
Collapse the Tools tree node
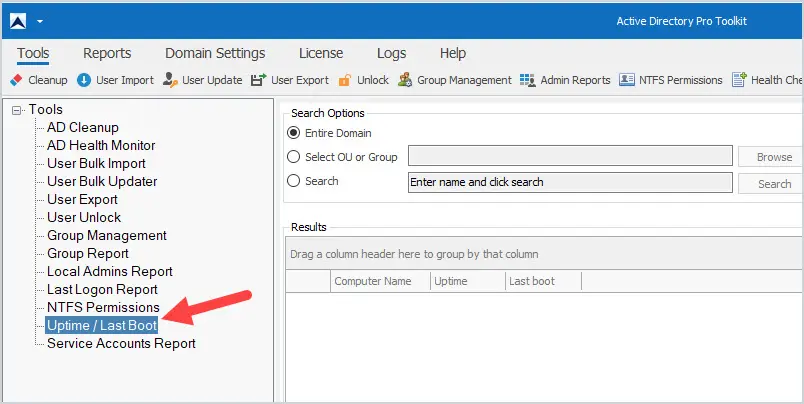pos(17,110)
